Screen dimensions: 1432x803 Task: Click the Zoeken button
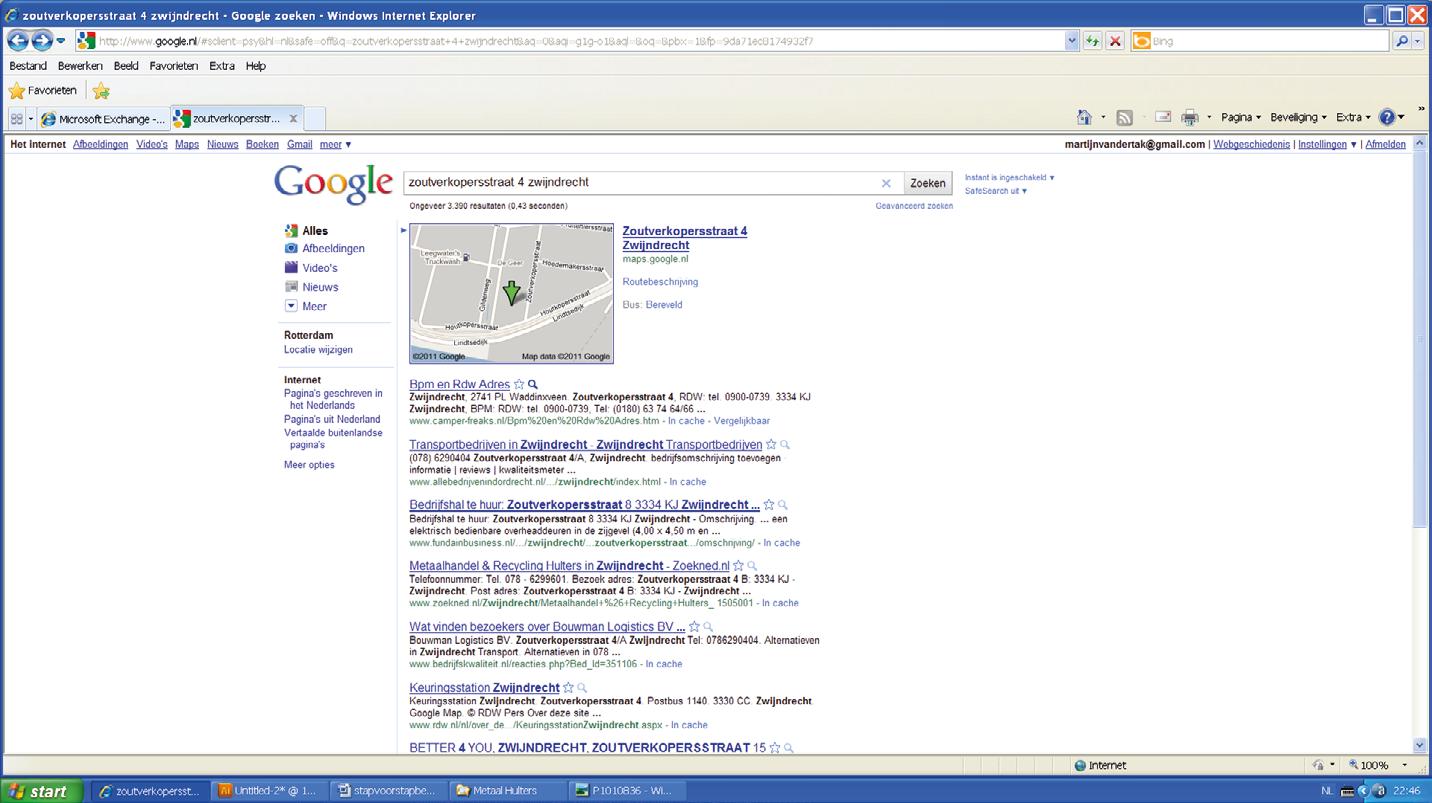point(927,183)
